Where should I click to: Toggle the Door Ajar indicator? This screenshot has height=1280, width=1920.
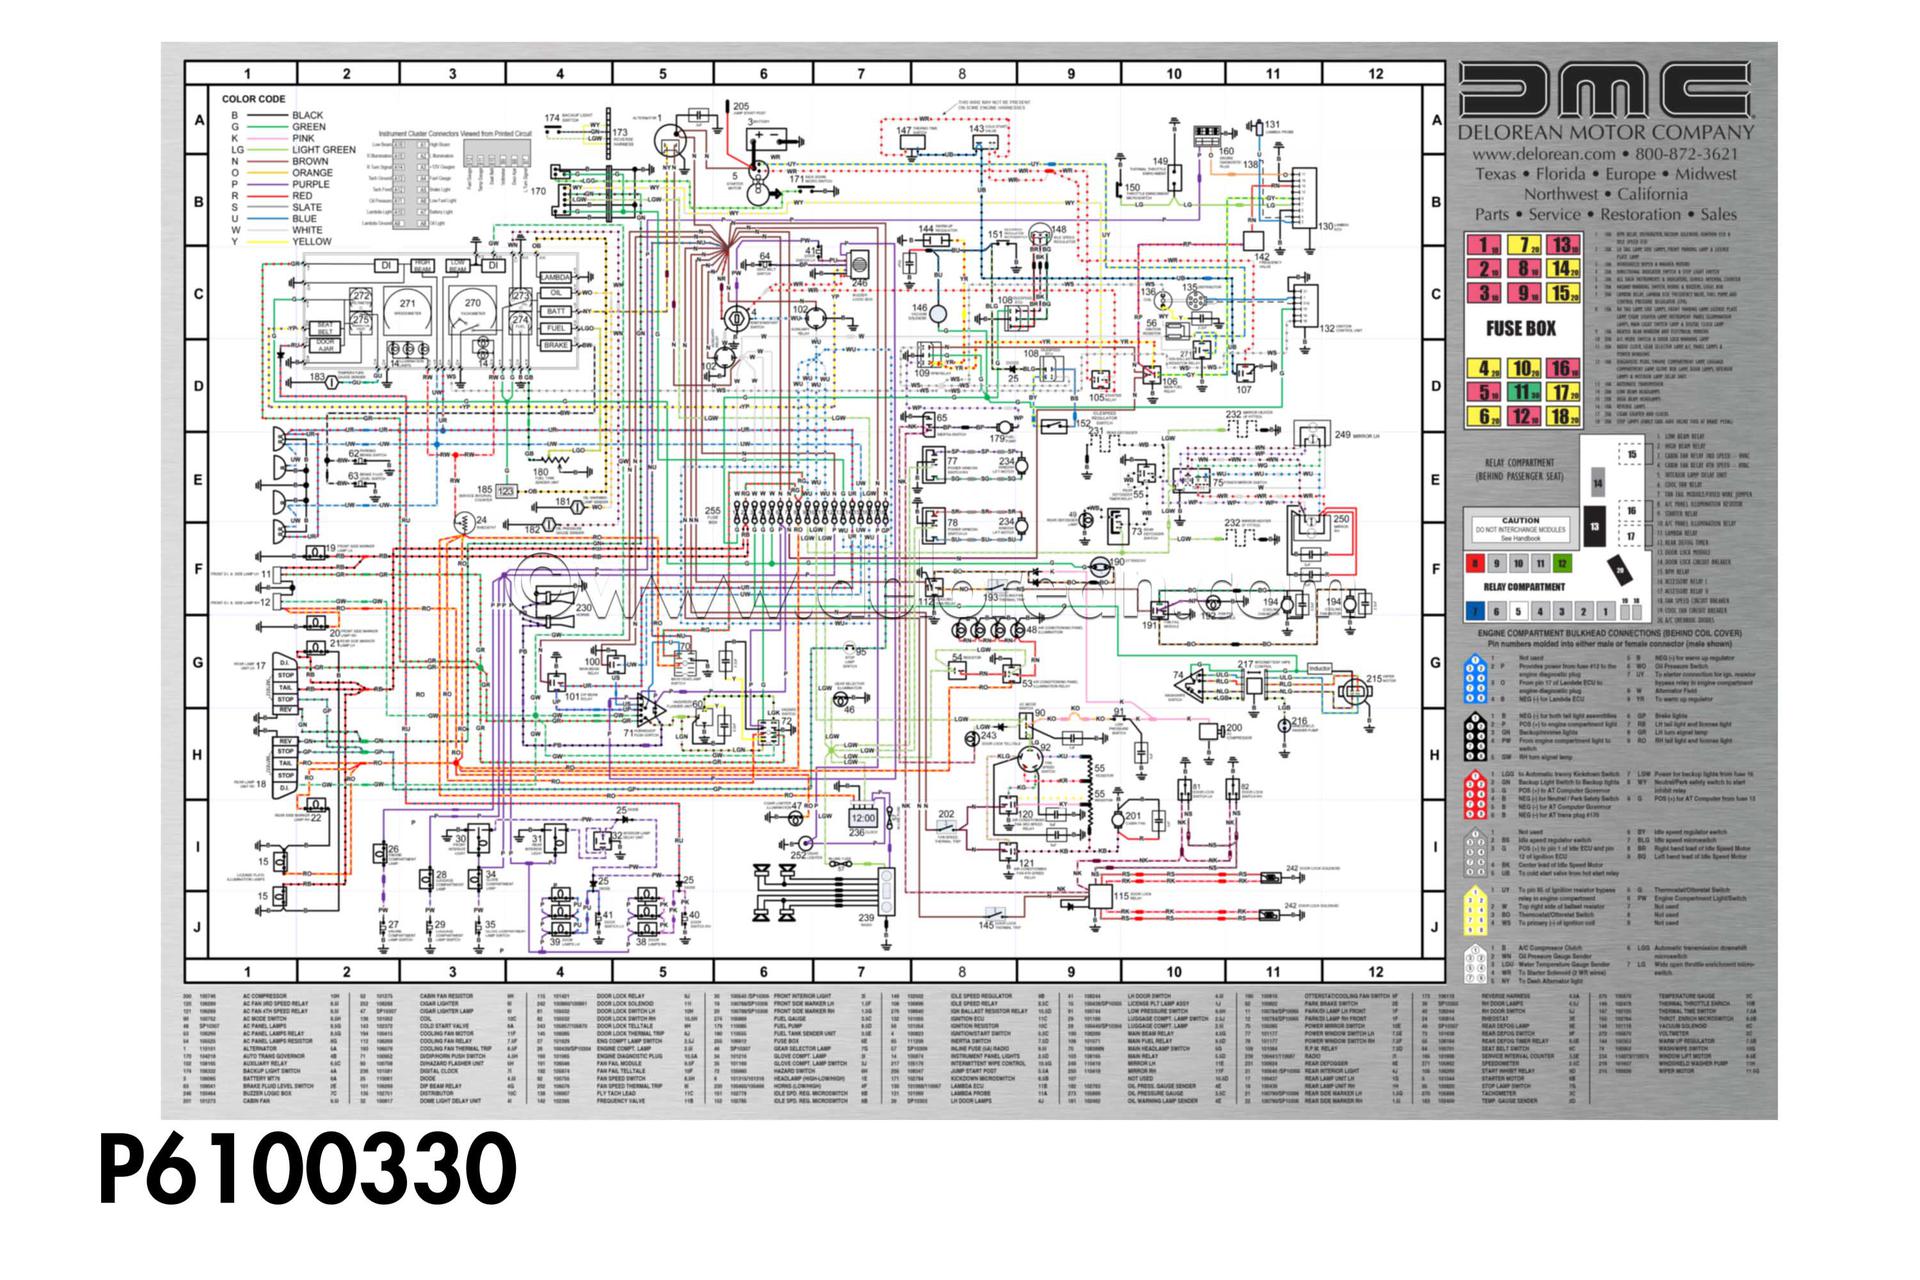pyautogui.click(x=324, y=347)
